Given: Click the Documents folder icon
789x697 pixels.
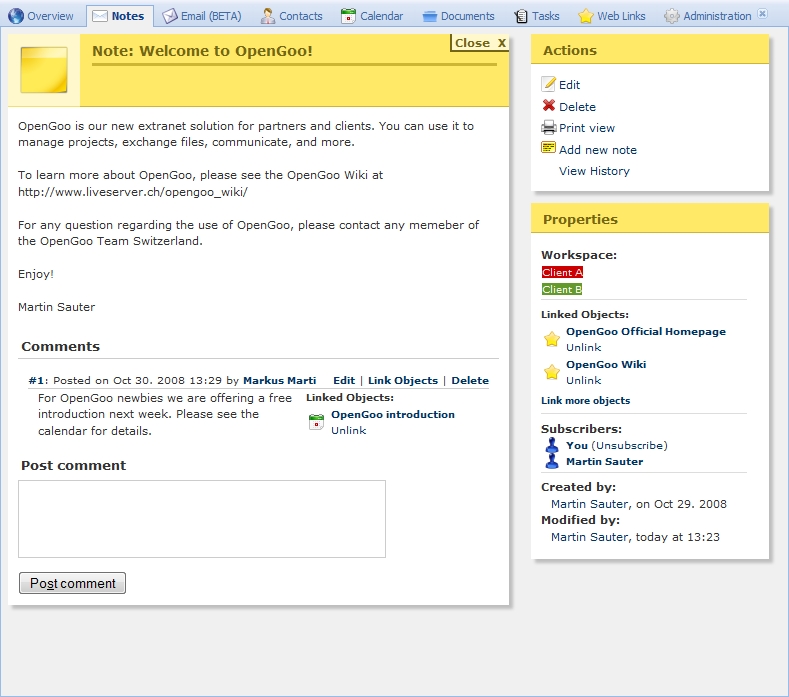Looking at the screenshot, I should (429, 17).
